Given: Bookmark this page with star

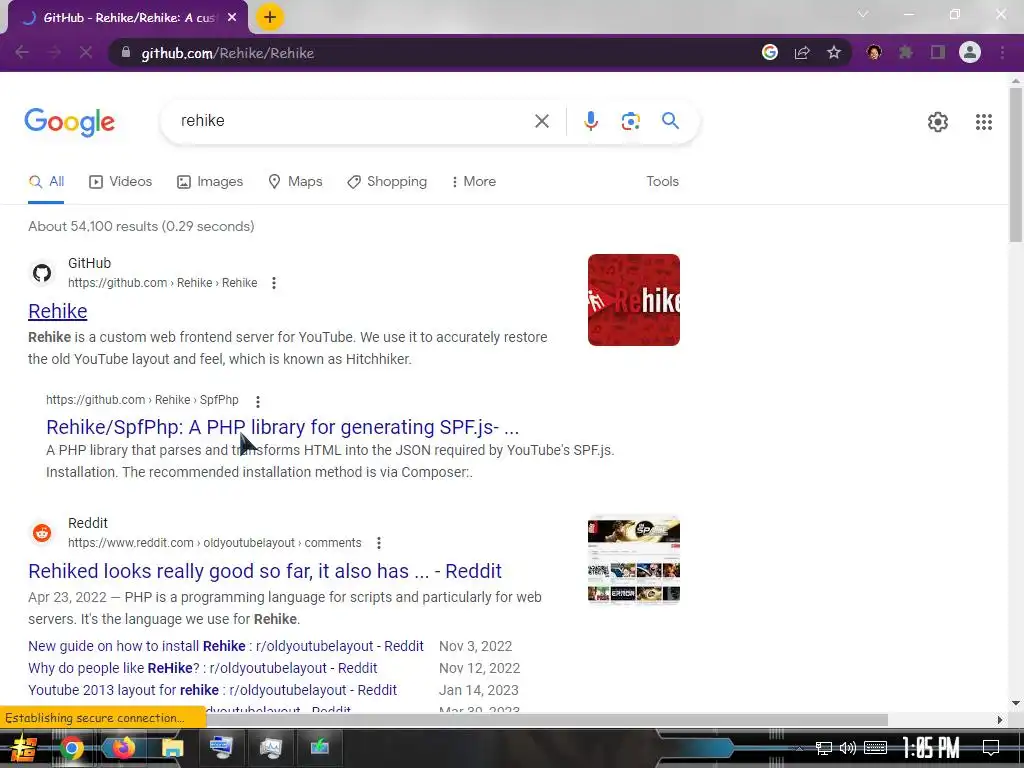Looking at the screenshot, I should [834, 52].
